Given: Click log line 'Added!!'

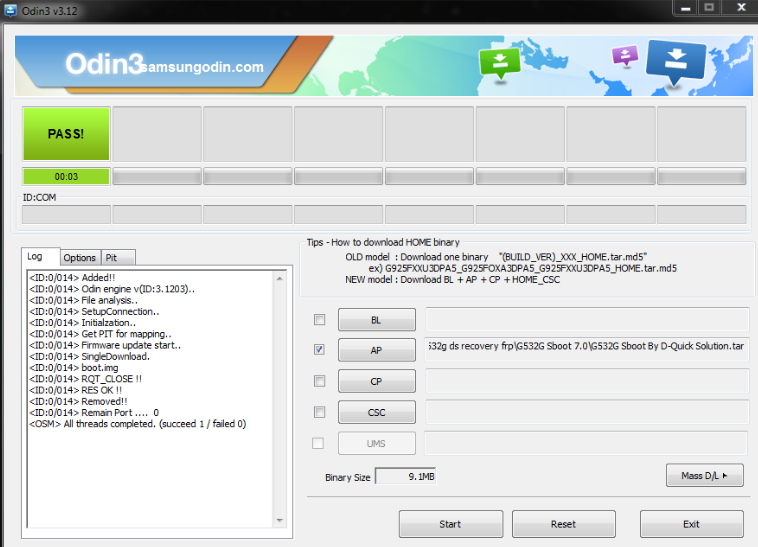Looking at the screenshot, I should point(72,277).
